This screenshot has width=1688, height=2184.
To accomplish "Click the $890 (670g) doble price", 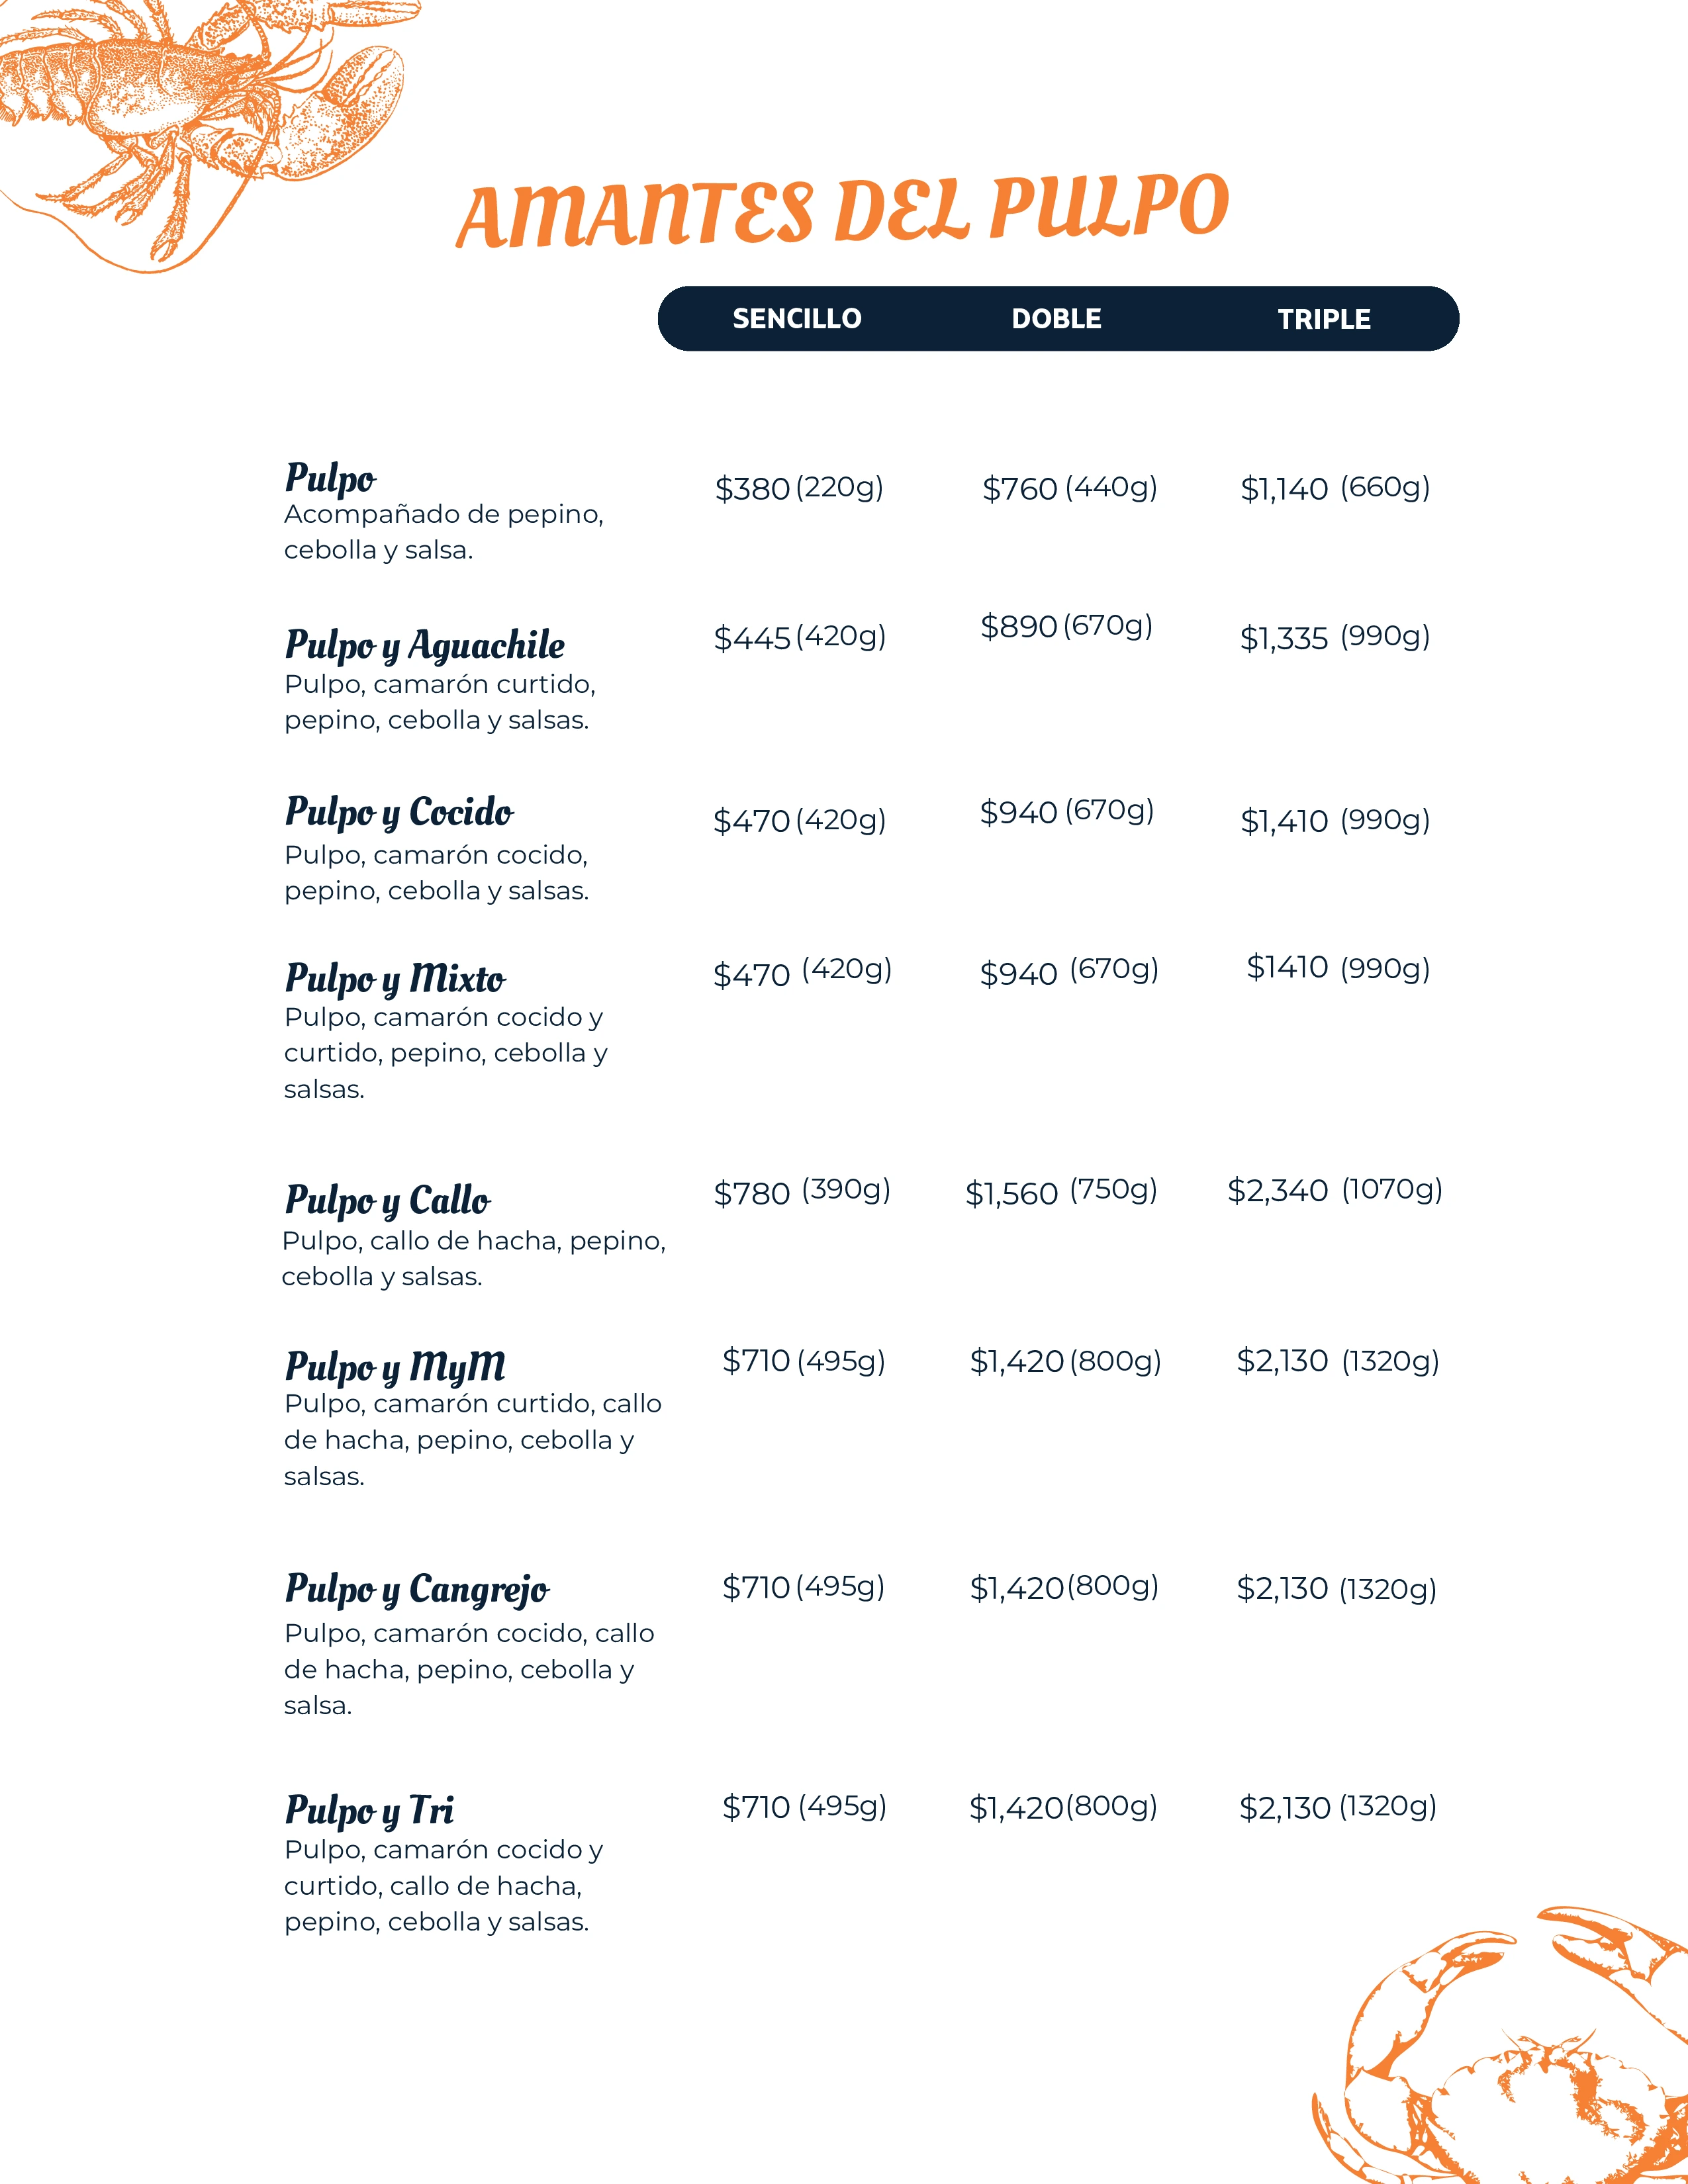I will coord(1066,626).
